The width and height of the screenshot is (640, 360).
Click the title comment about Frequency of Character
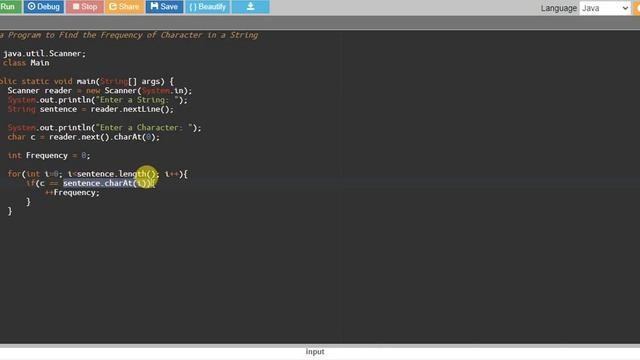tap(129, 35)
